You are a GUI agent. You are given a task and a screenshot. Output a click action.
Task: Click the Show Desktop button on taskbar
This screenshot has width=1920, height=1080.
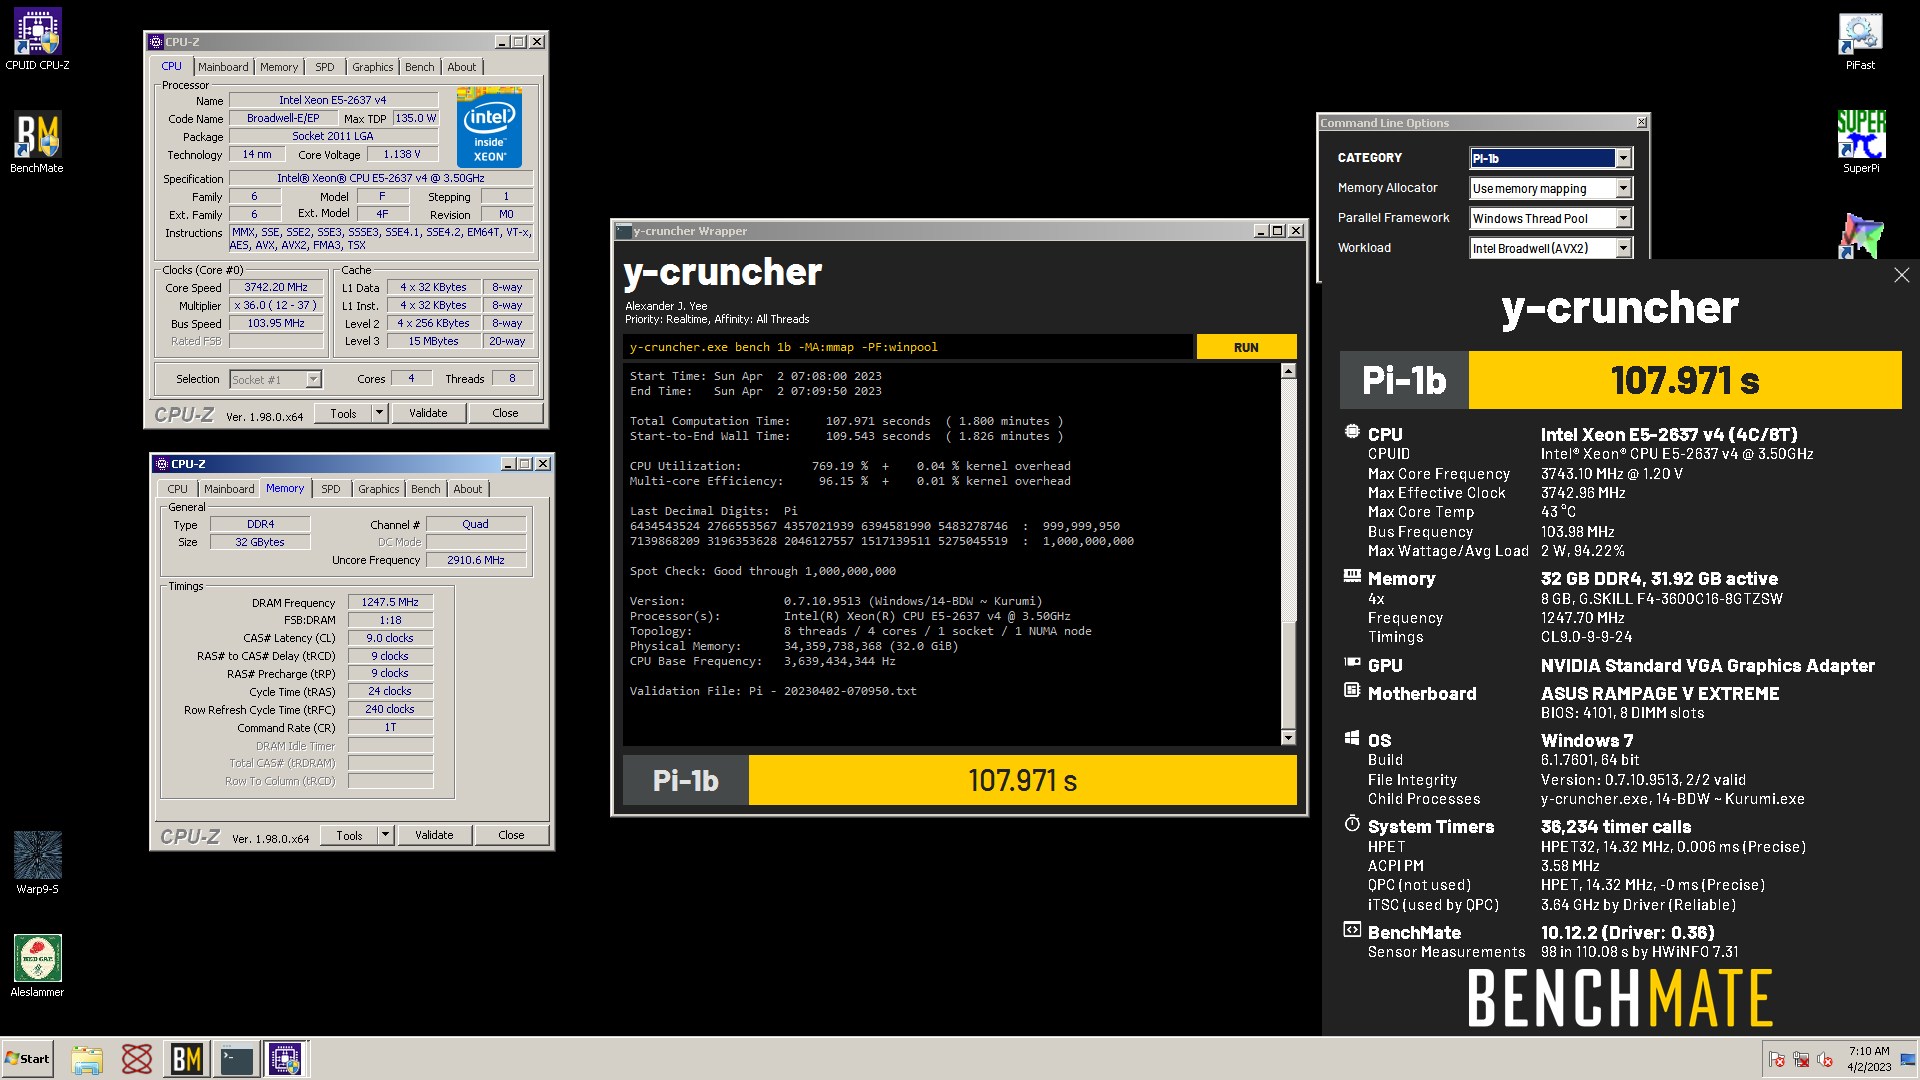1910,1059
